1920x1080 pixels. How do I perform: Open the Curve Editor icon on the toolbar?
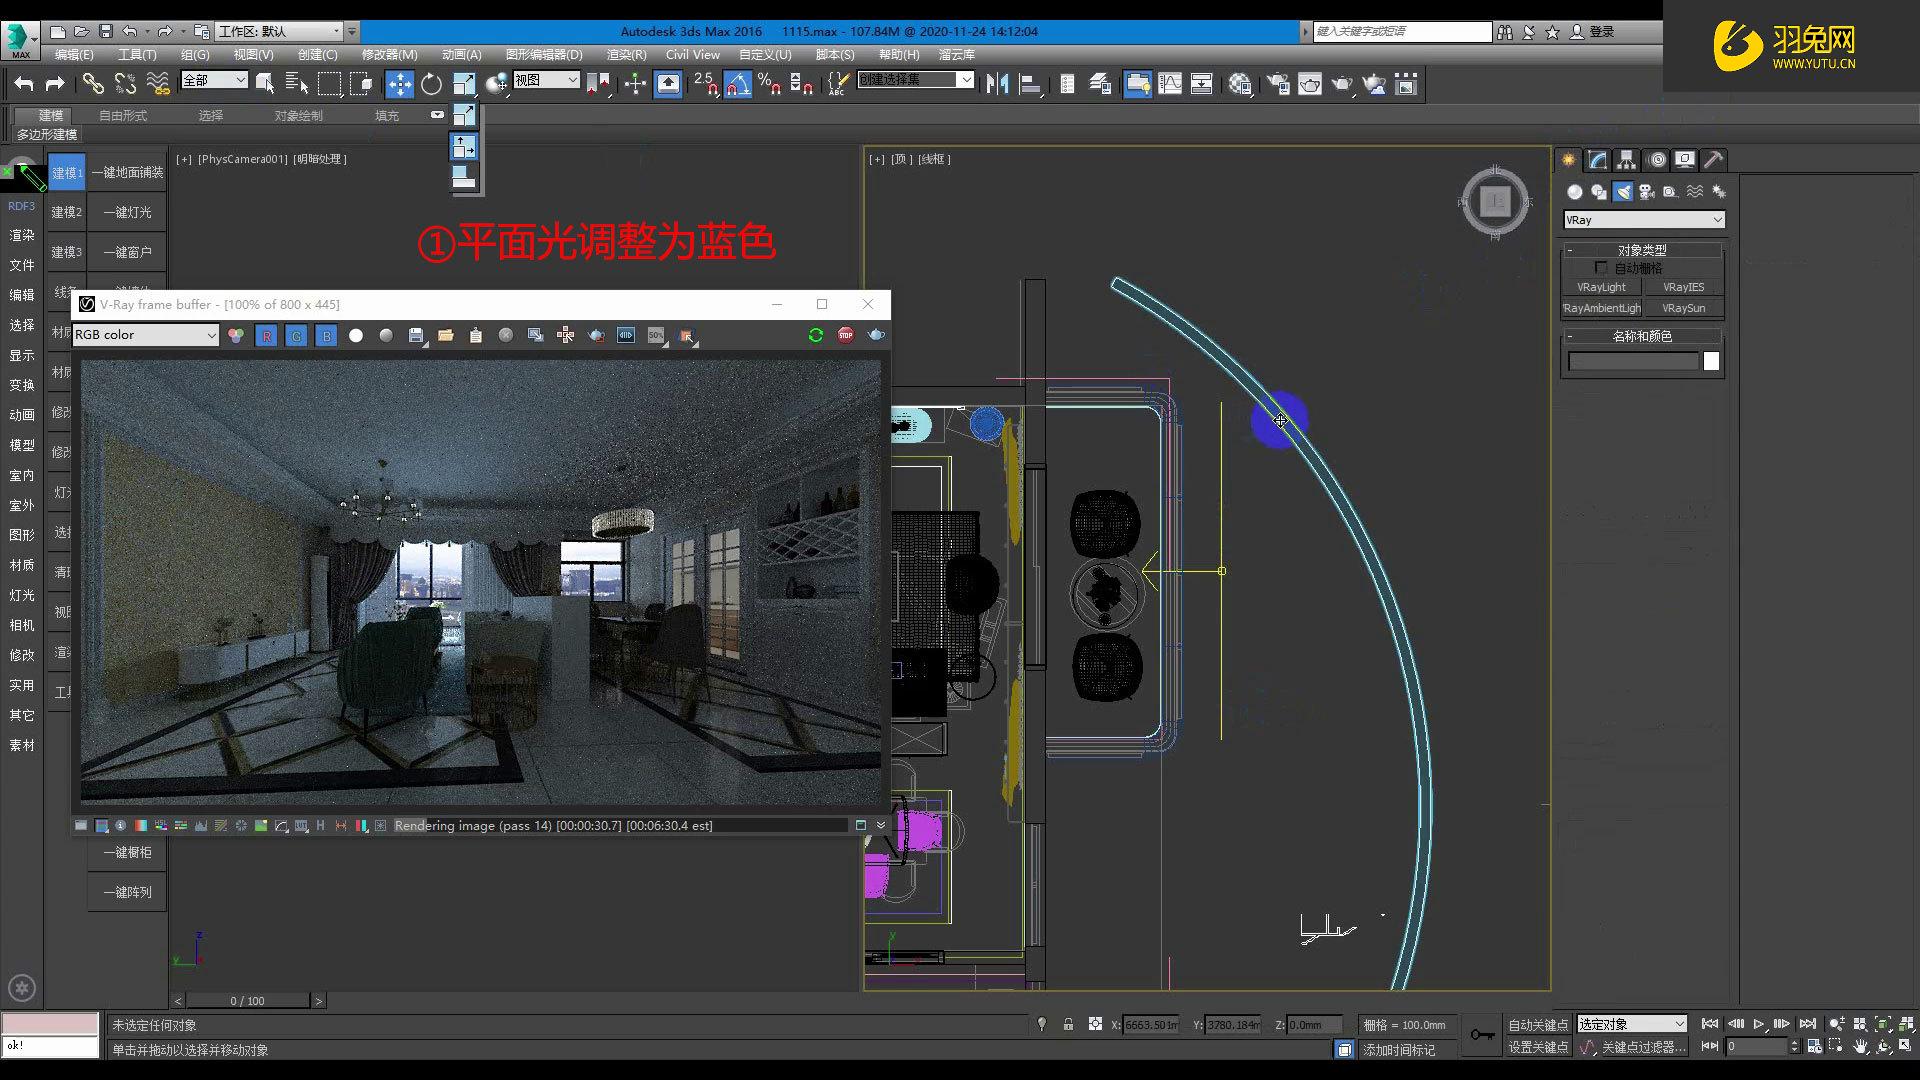[1171, 84]
